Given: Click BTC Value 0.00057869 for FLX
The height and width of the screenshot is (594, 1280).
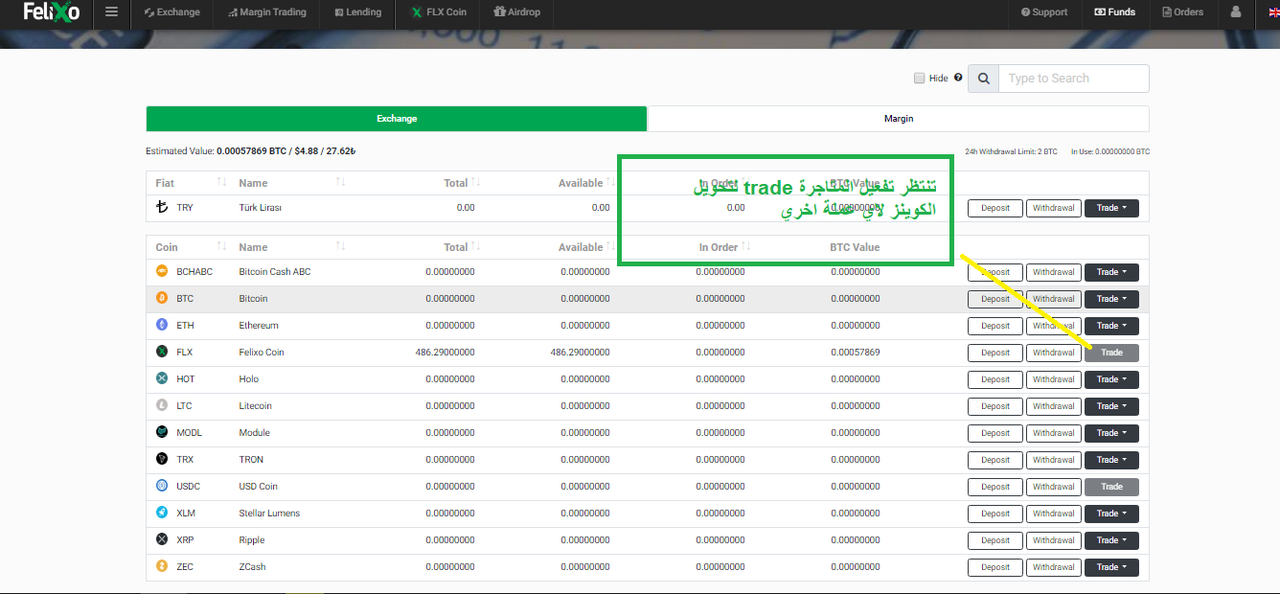Looking at the screenshot, I should 855,352.
